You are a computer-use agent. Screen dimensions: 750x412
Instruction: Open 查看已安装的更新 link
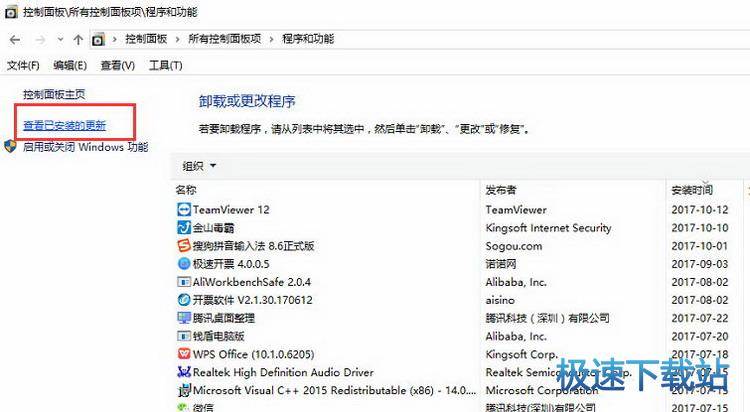pos(65,125)
